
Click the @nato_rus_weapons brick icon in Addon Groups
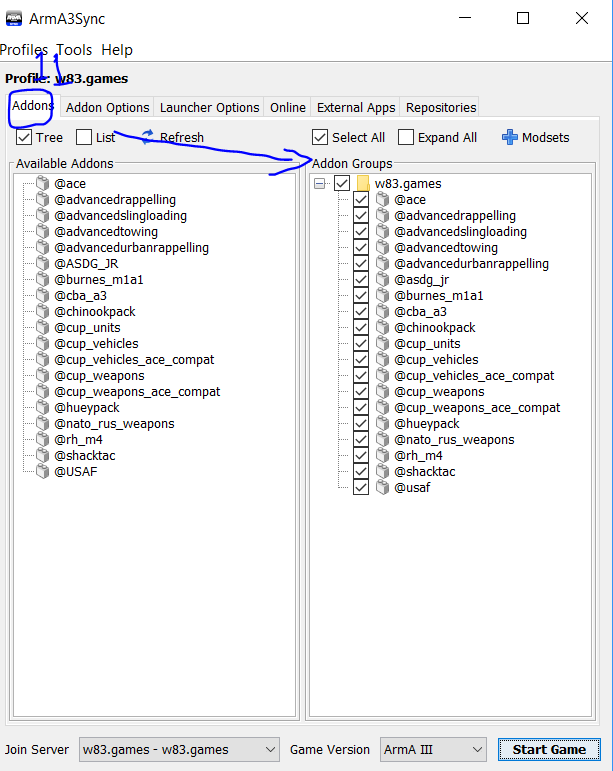pos(382,440)
